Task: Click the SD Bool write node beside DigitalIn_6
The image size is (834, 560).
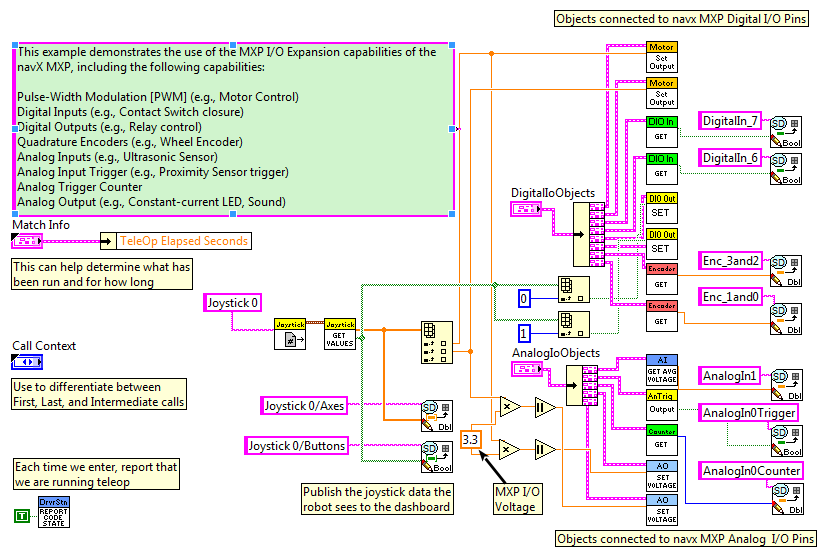Action: [x=786, y=169]
